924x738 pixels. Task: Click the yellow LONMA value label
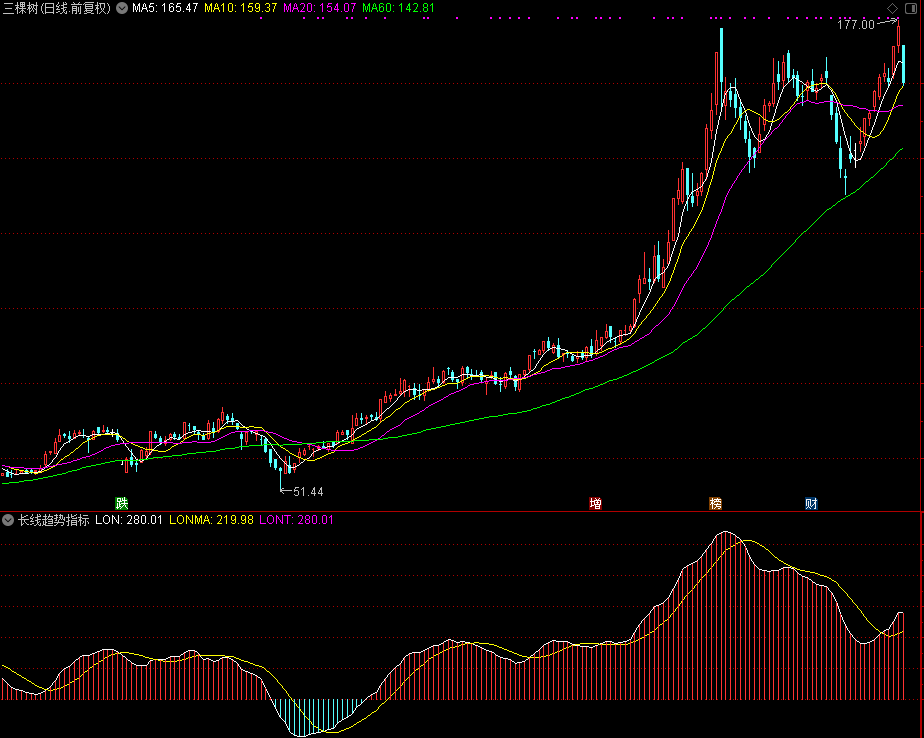tap(210, 520)
